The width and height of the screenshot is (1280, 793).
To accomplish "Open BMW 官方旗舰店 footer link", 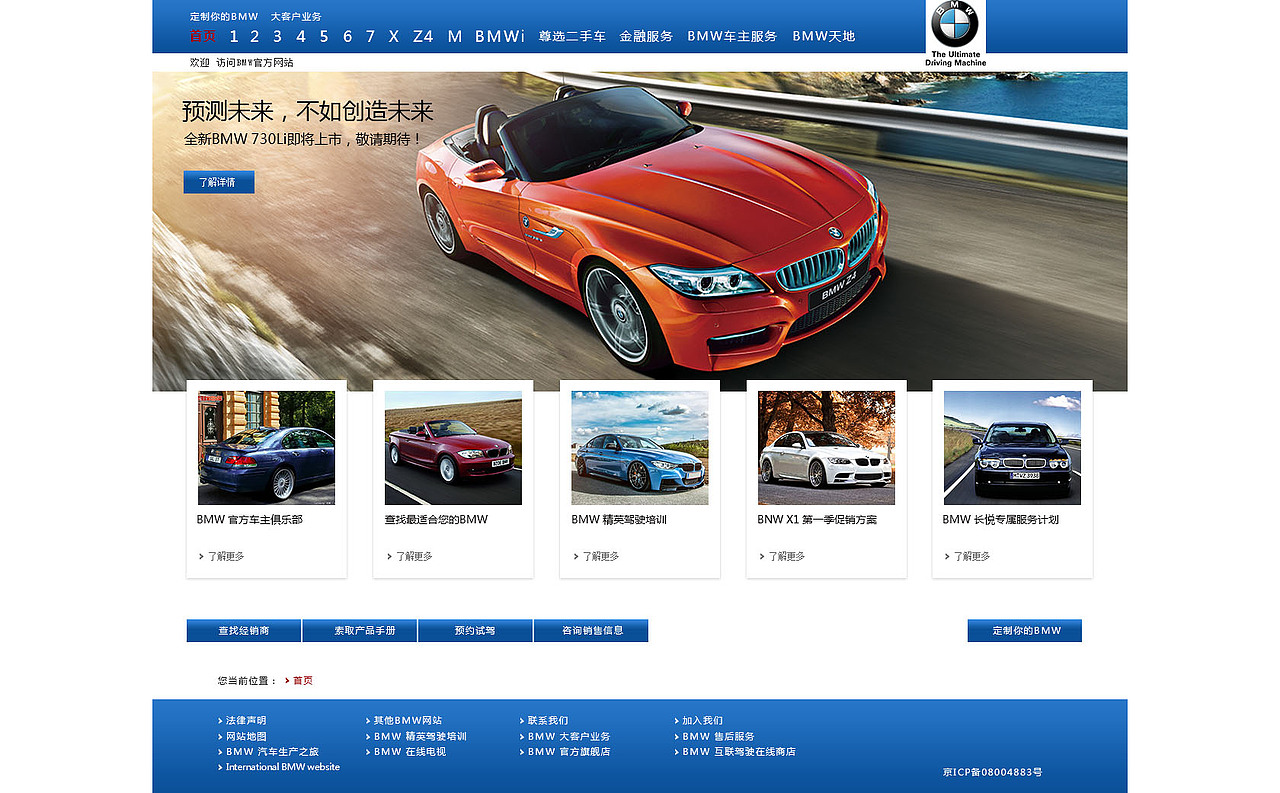I will click(569, 752).
